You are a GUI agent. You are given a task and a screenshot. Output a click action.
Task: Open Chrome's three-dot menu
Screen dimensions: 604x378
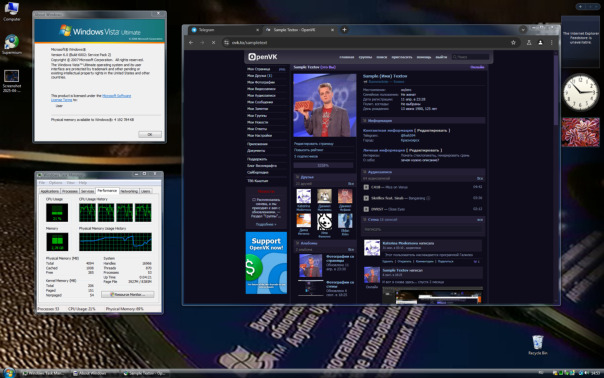tap(552, 43)
